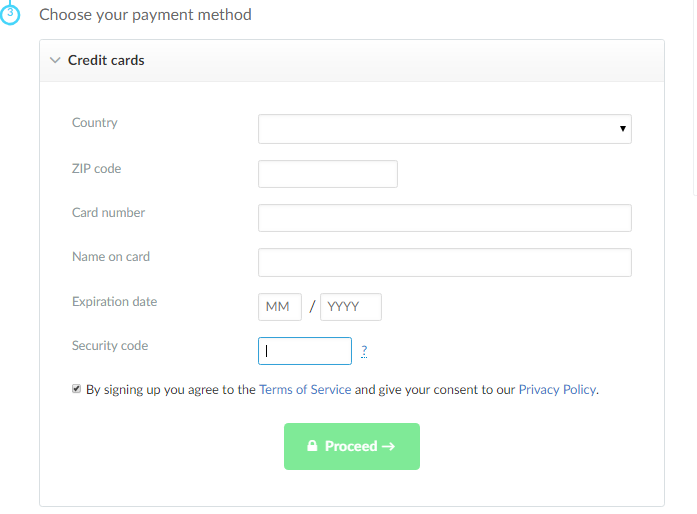Click the Security code label
This screenshot has height=514, width=697.
[110, 345]
